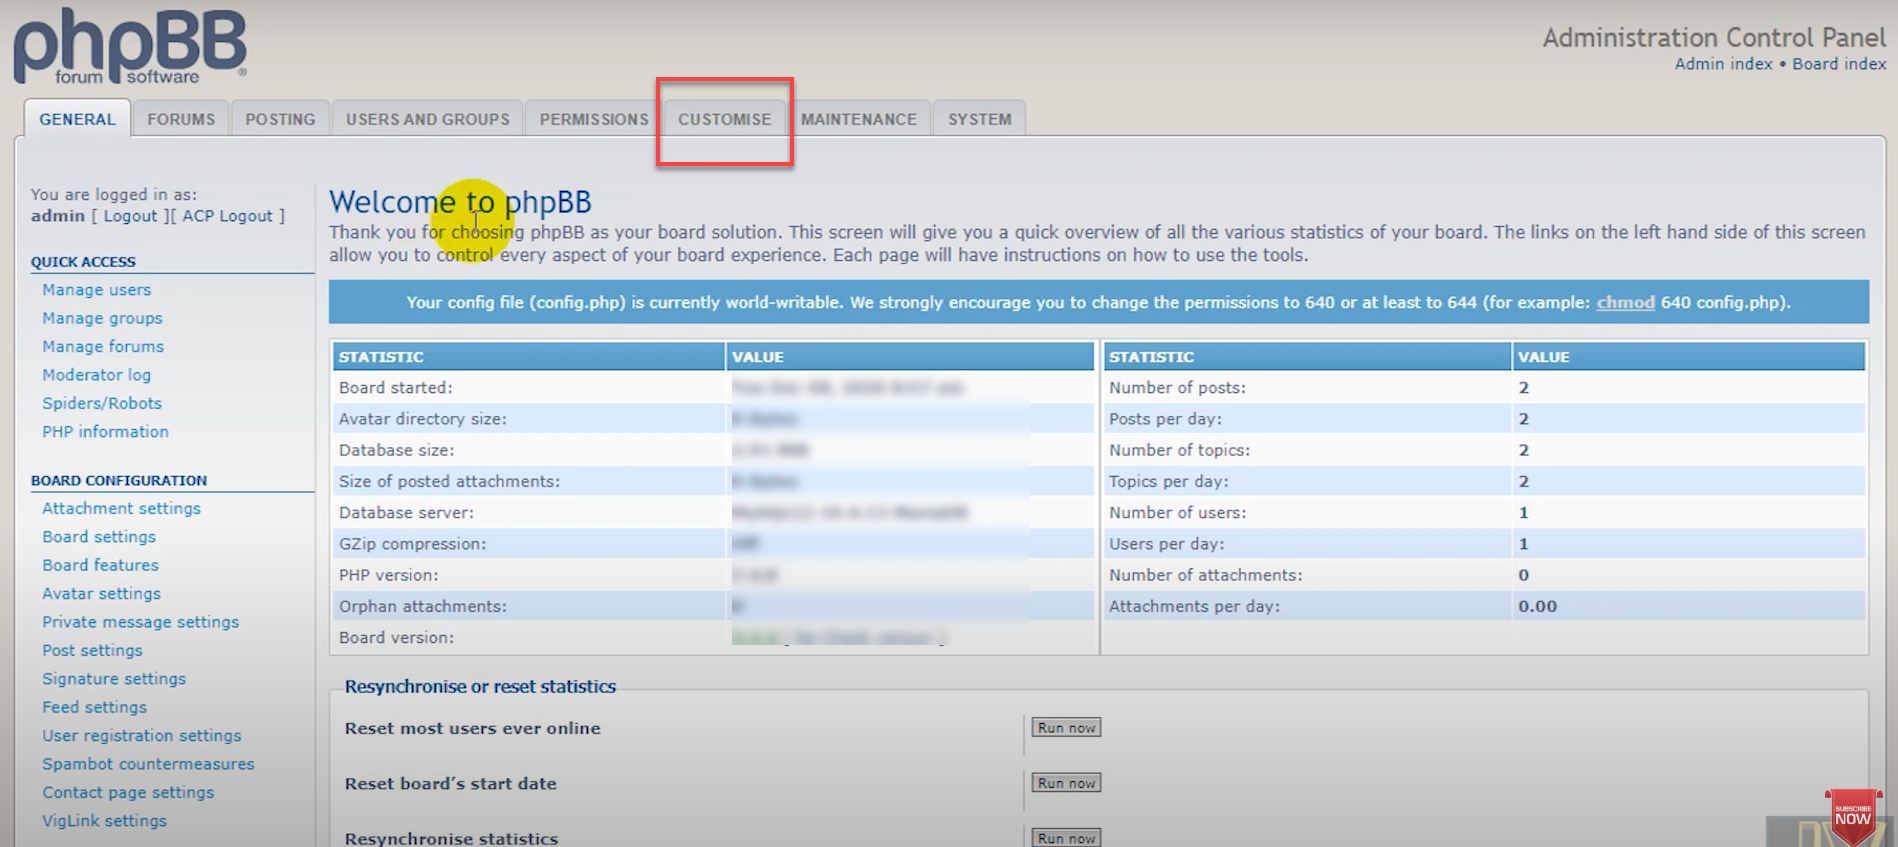Switch to the Posting tab
Screen dimensions: 1898x847
click(x=280, y=119)
